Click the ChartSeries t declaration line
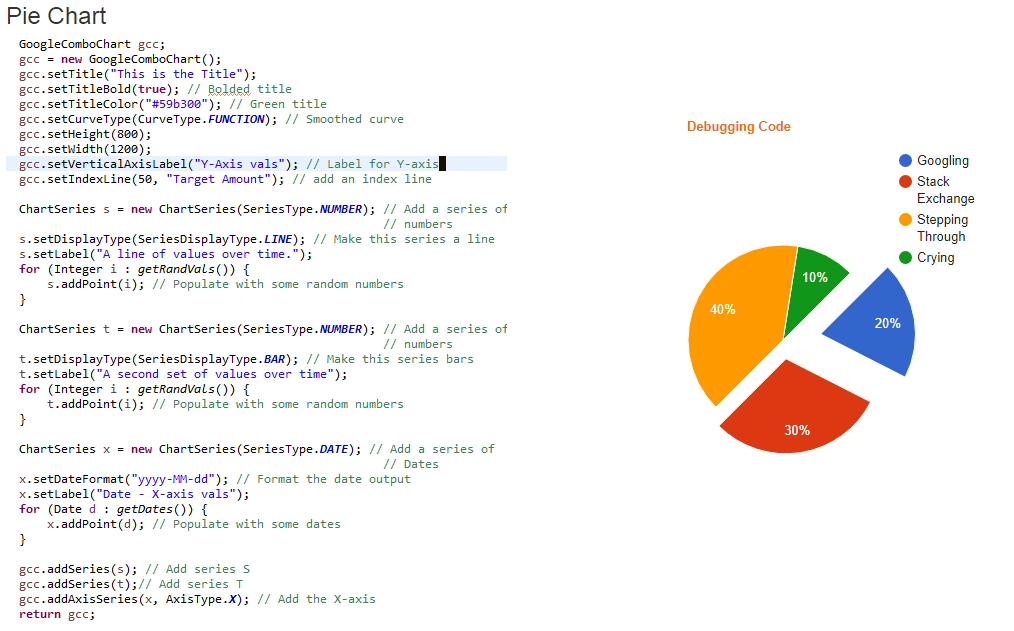Image resolution: width=1014 pixels, height=631 pixels. click(263, 329)
